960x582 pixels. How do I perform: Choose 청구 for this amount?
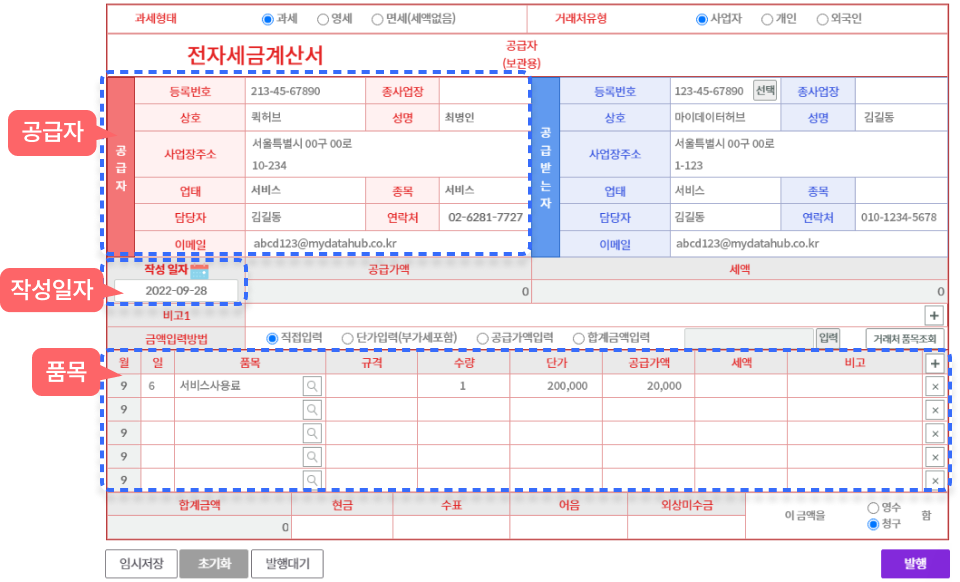coord(873,524)
